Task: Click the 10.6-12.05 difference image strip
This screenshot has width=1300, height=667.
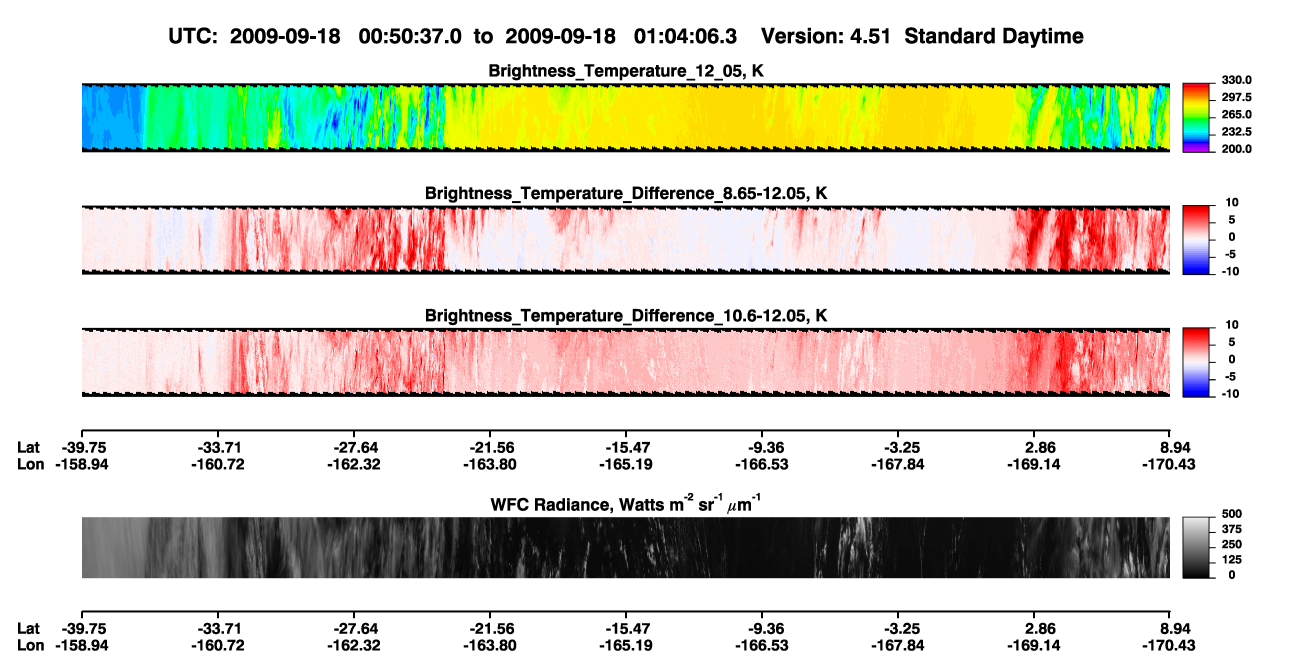Action: point(625,362)
